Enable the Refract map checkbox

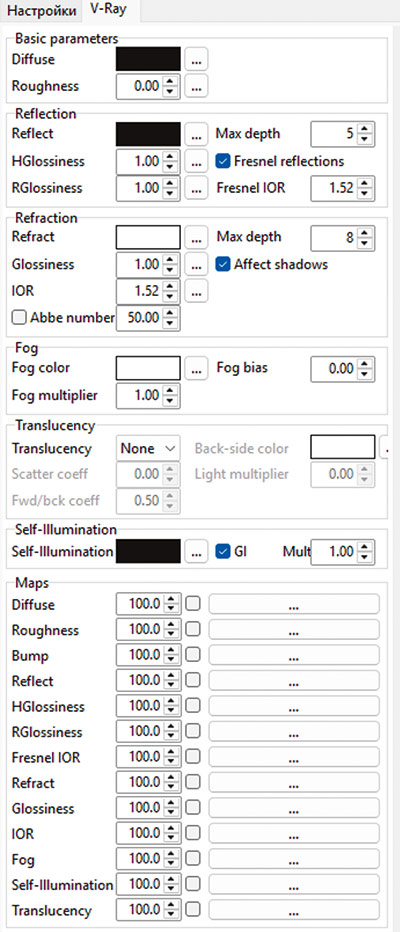pos(193,782)
